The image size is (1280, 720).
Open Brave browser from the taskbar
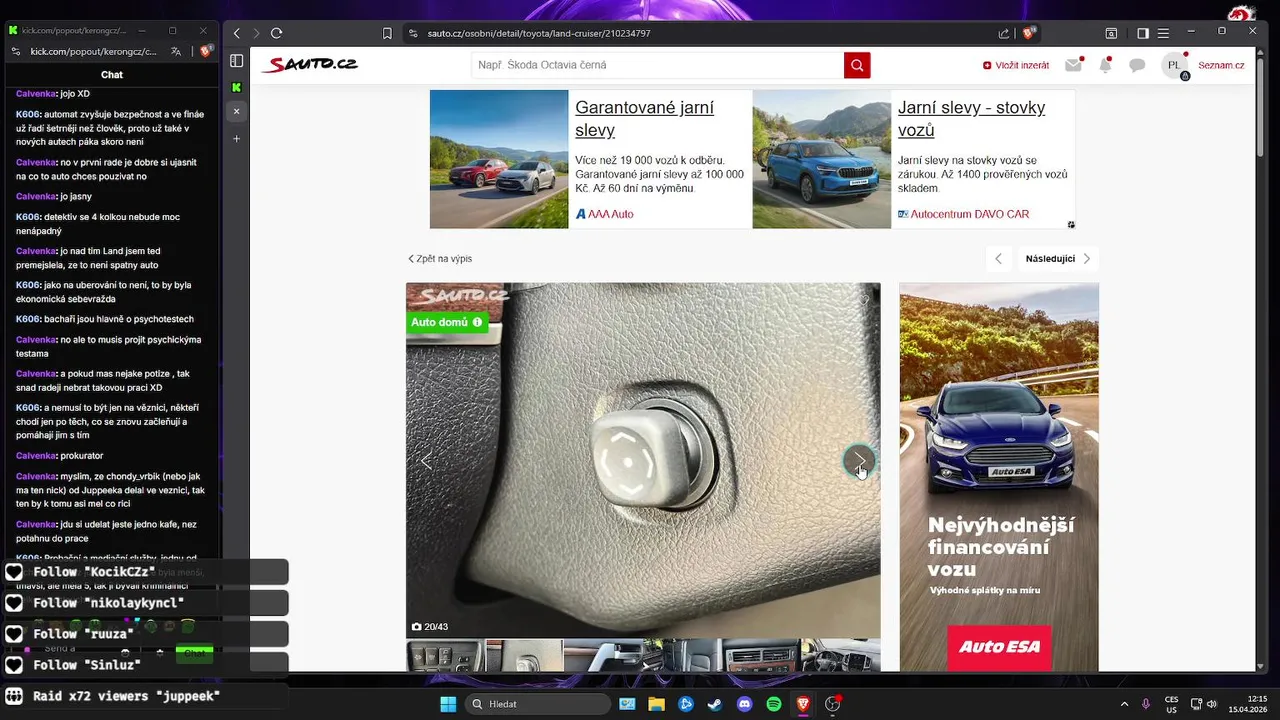(803, 704)
